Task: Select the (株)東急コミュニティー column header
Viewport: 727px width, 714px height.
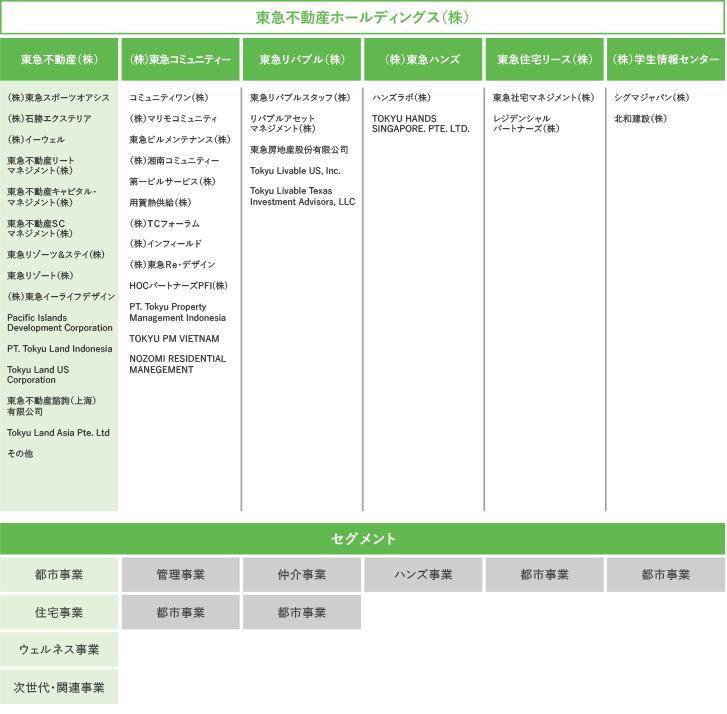Action: [180, 59]
